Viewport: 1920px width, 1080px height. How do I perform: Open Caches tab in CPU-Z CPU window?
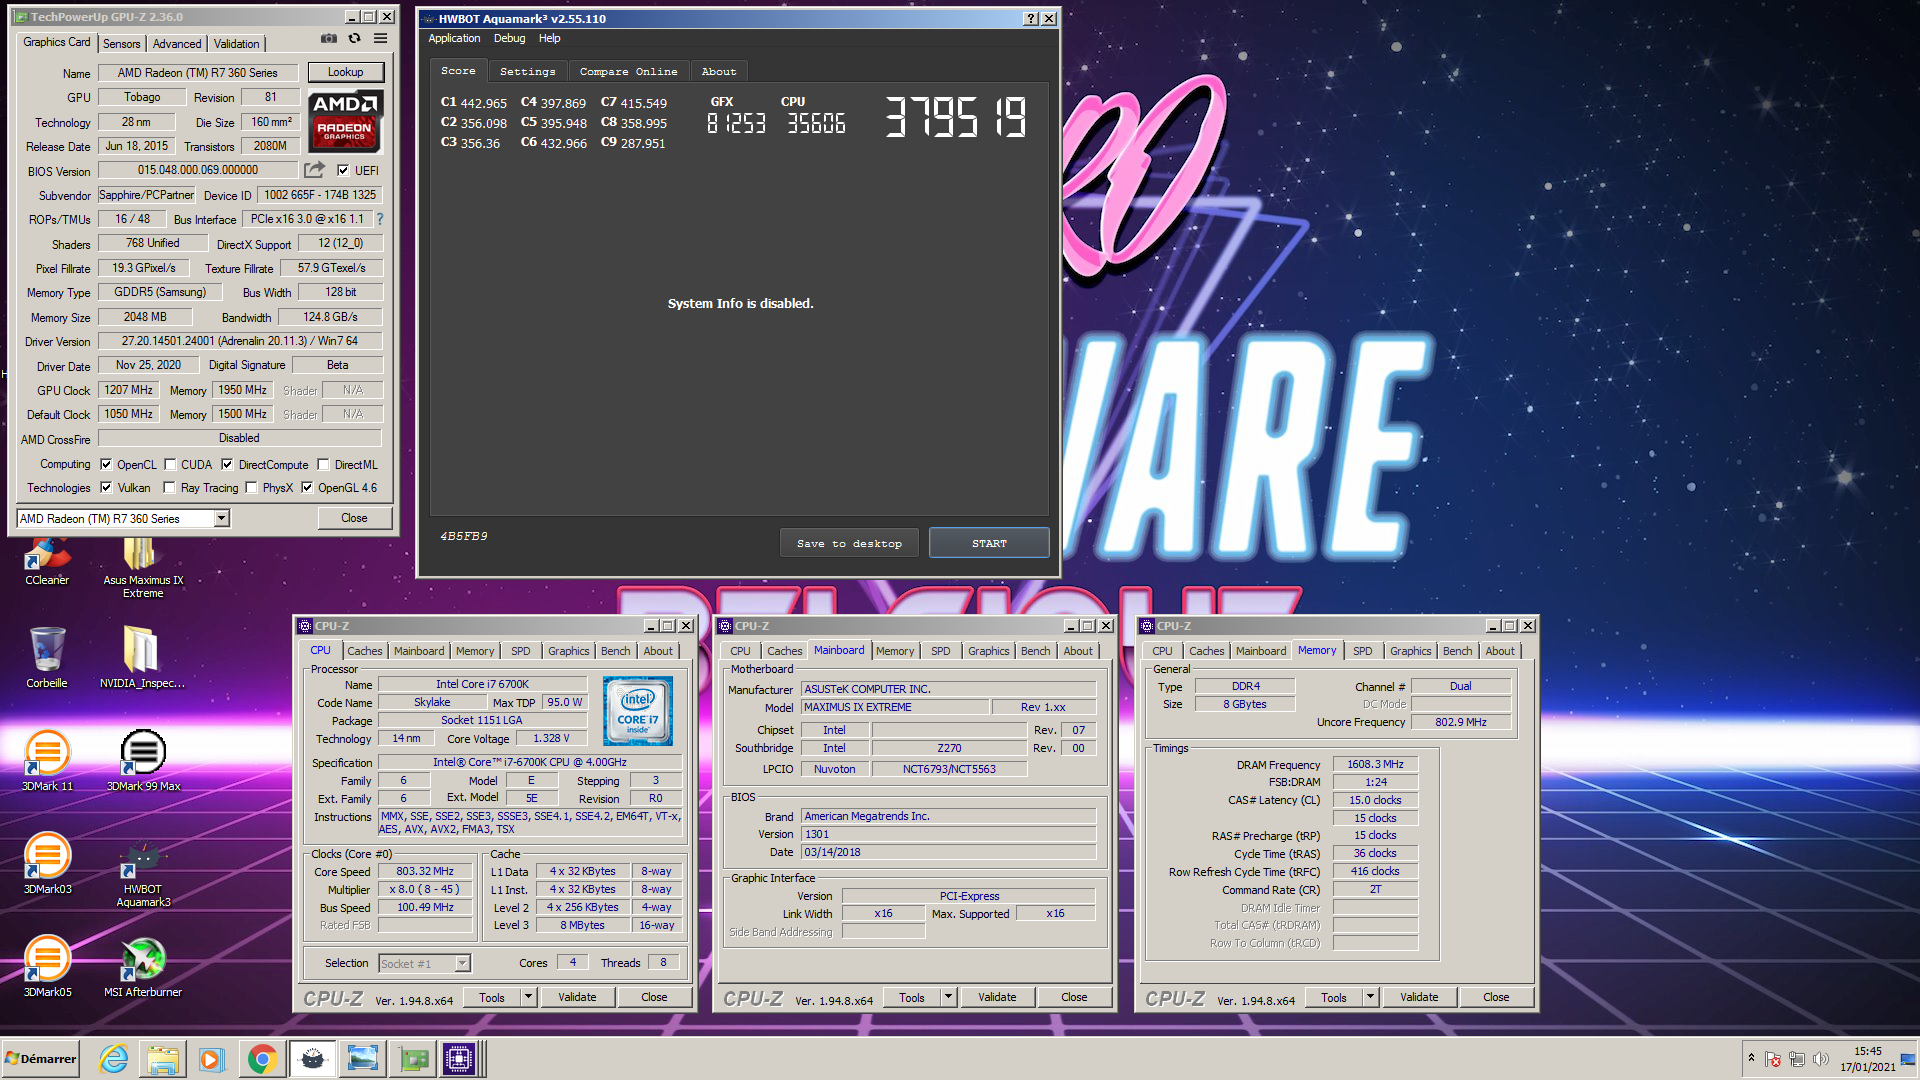point(364,651)
